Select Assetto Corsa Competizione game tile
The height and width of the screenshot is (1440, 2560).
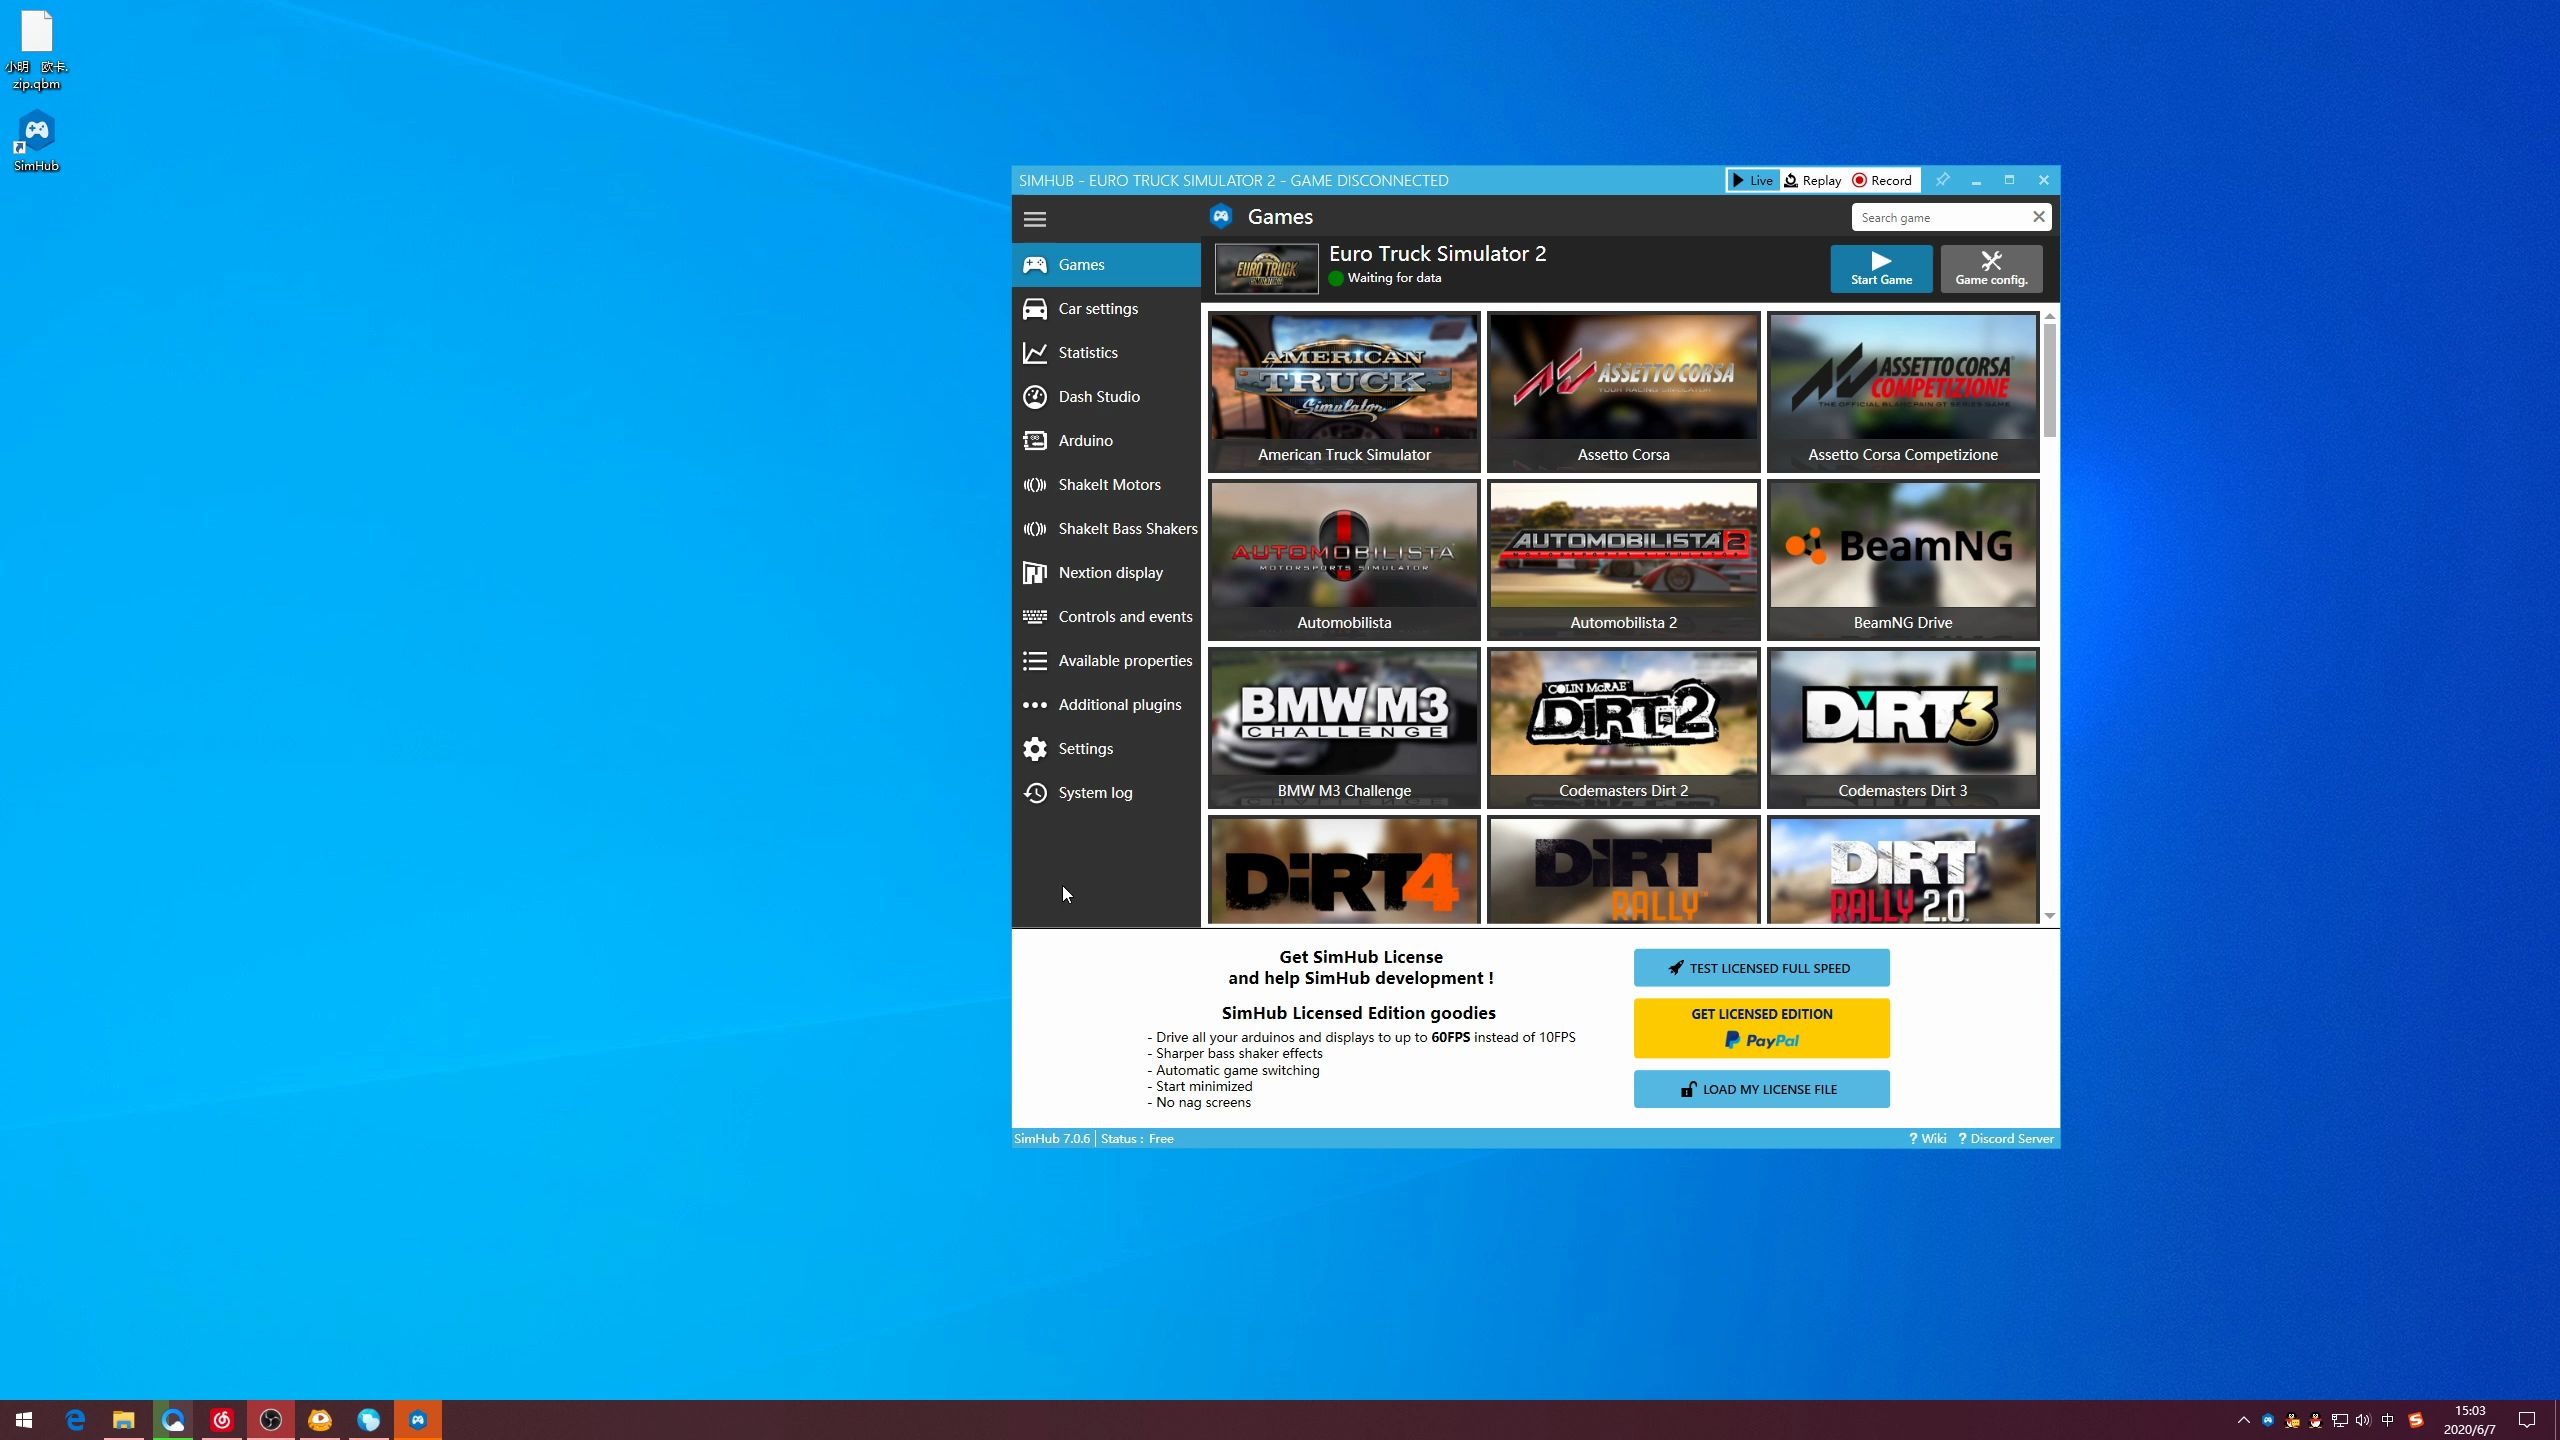point(1902,392)
